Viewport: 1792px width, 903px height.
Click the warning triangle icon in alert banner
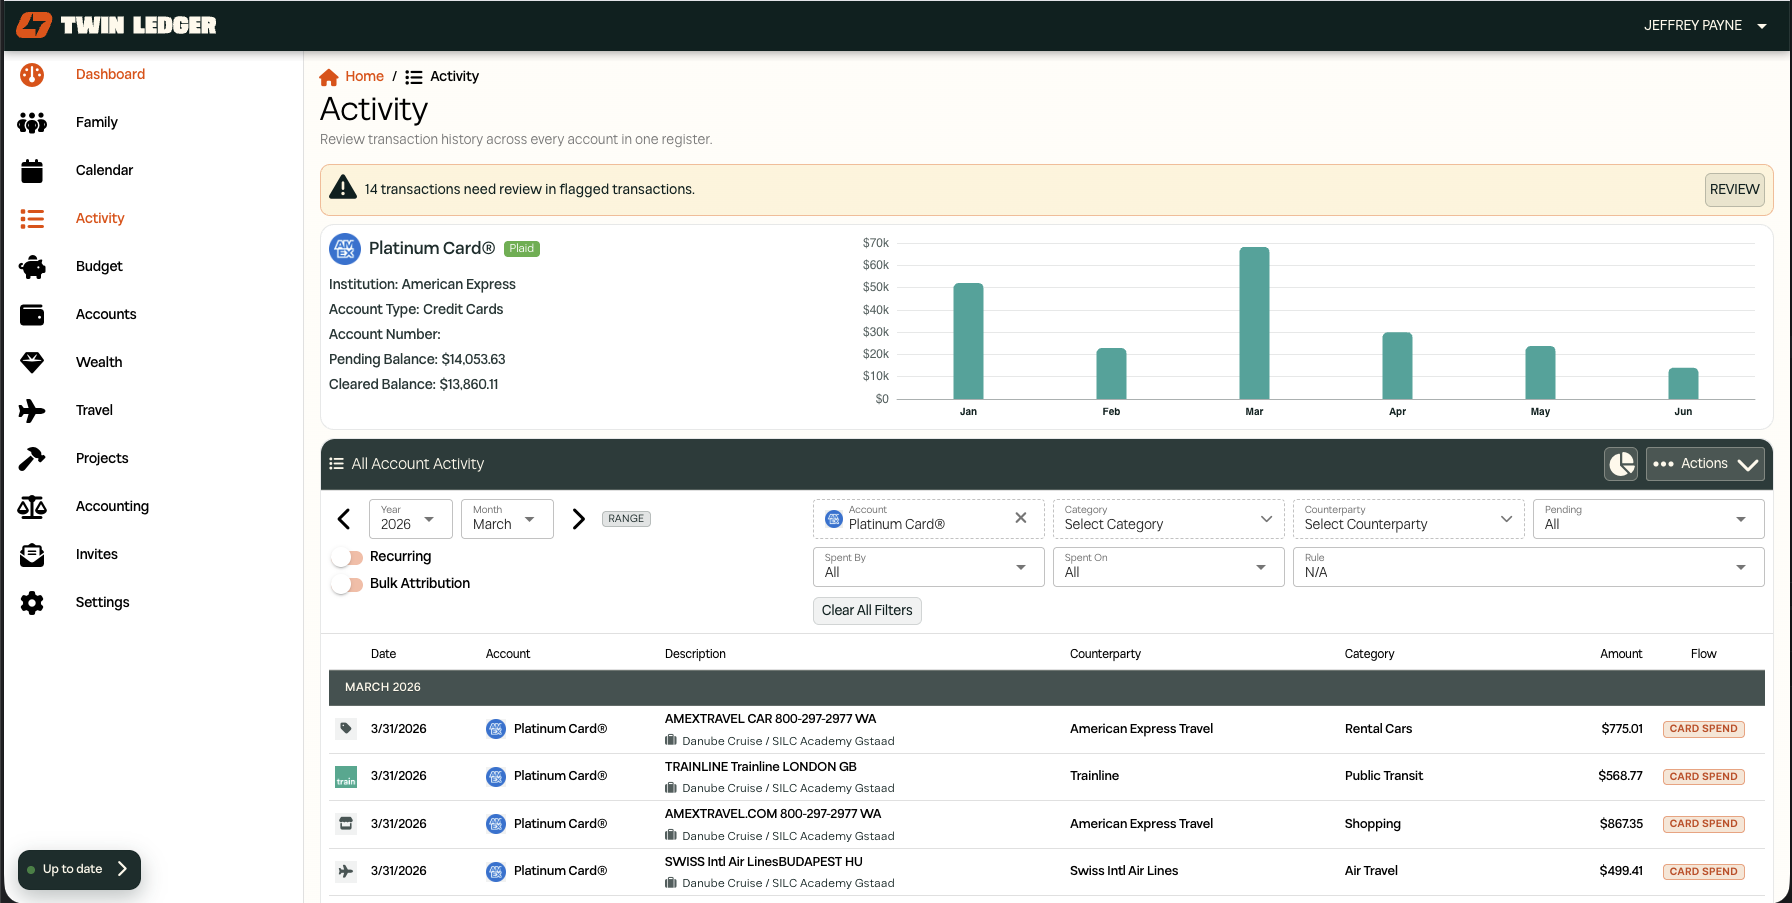[x=343, y=188]
